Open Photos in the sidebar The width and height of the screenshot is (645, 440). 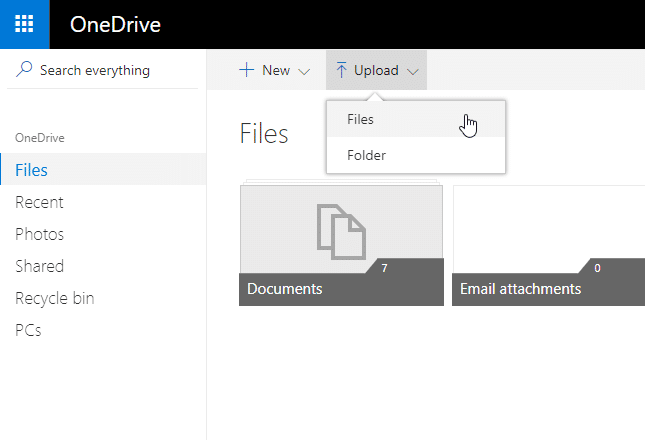pyautogui.click(x=39, y=234)
